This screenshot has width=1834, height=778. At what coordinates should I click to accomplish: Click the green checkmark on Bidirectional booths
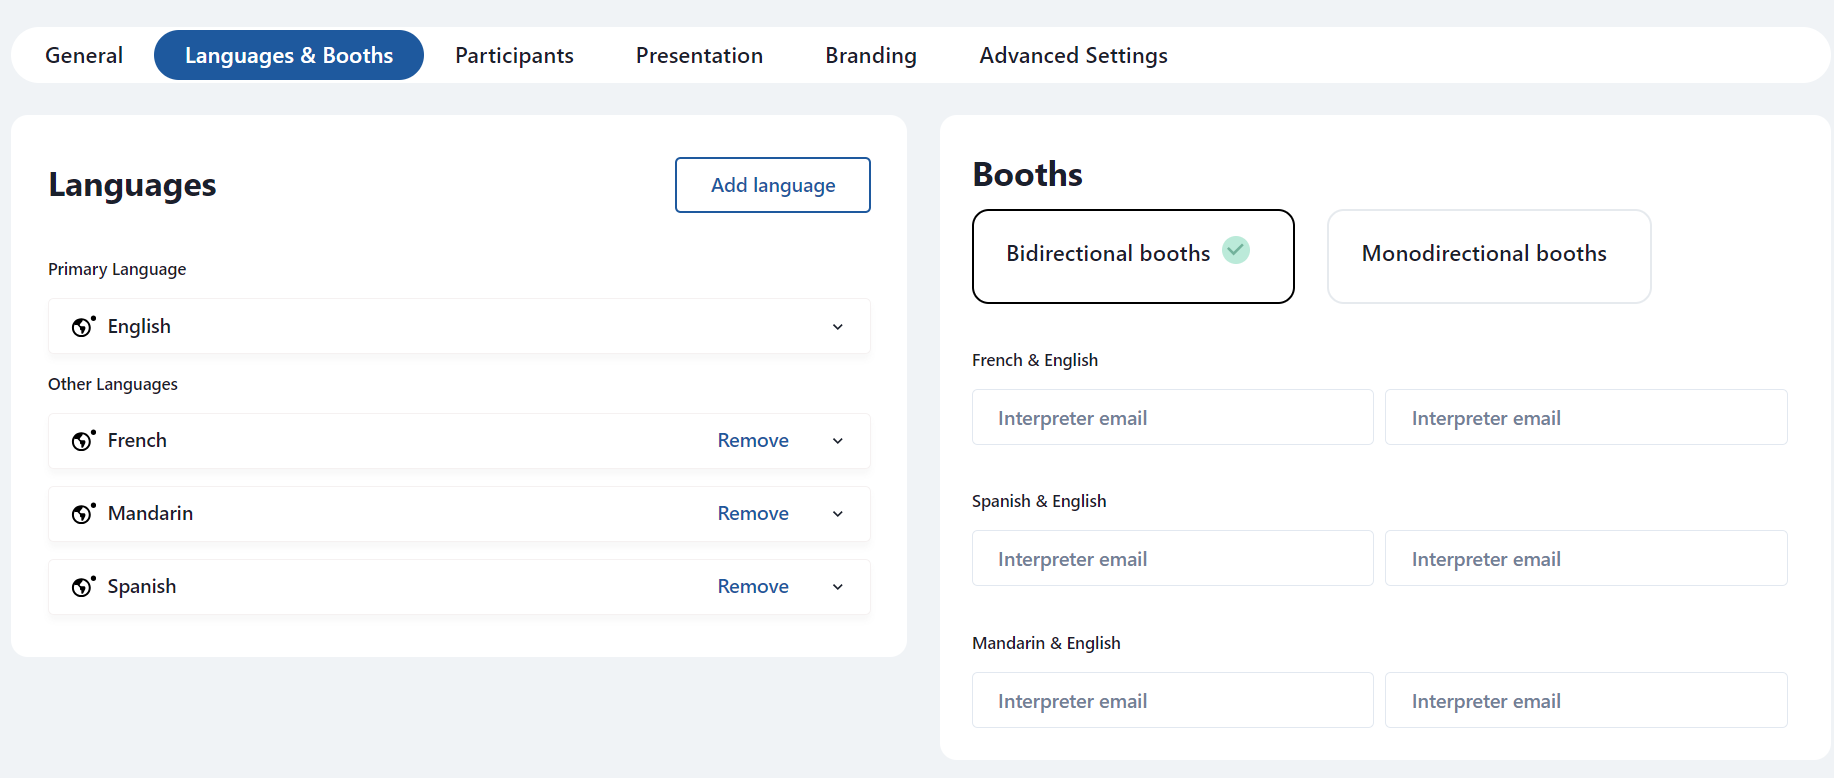click(x=1236, y=250)
